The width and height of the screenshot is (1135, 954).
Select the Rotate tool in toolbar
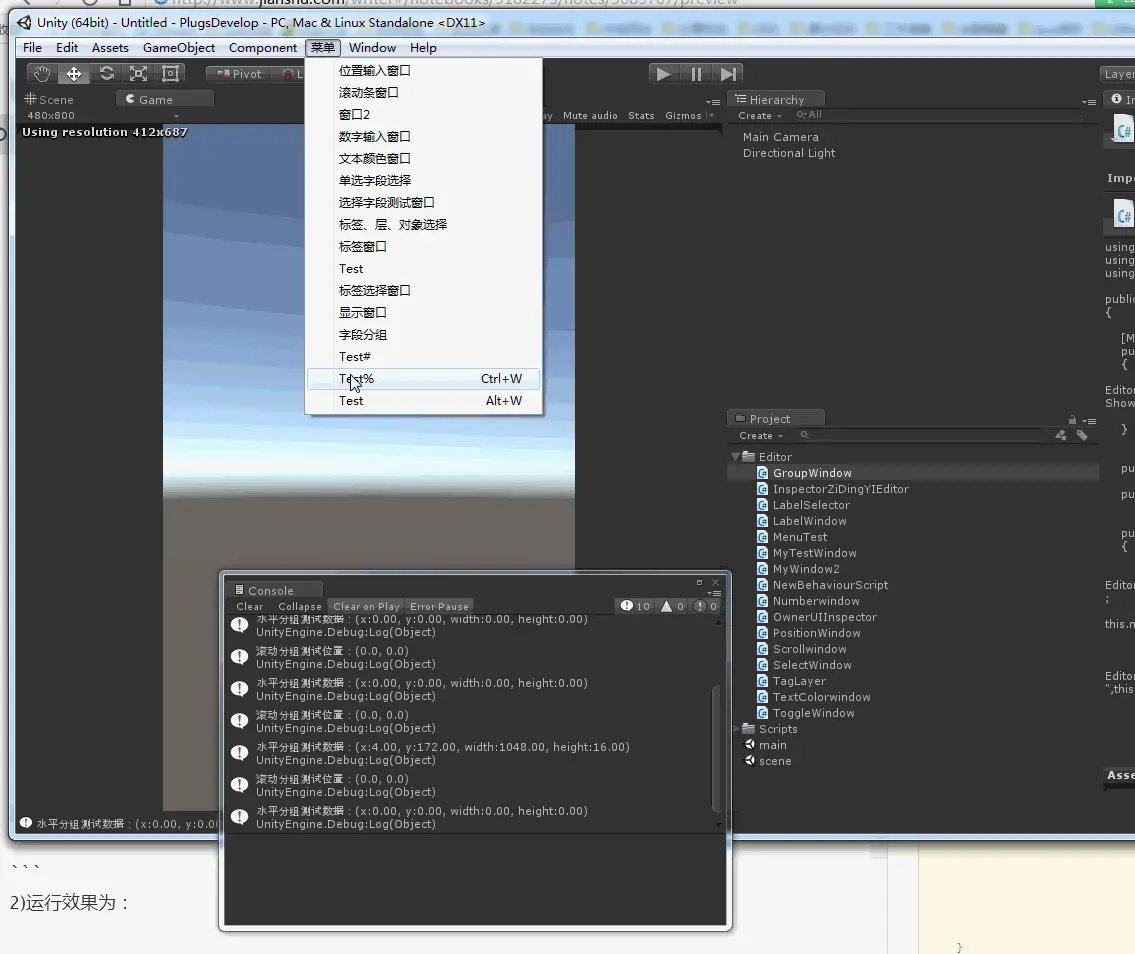coord(106,74)
